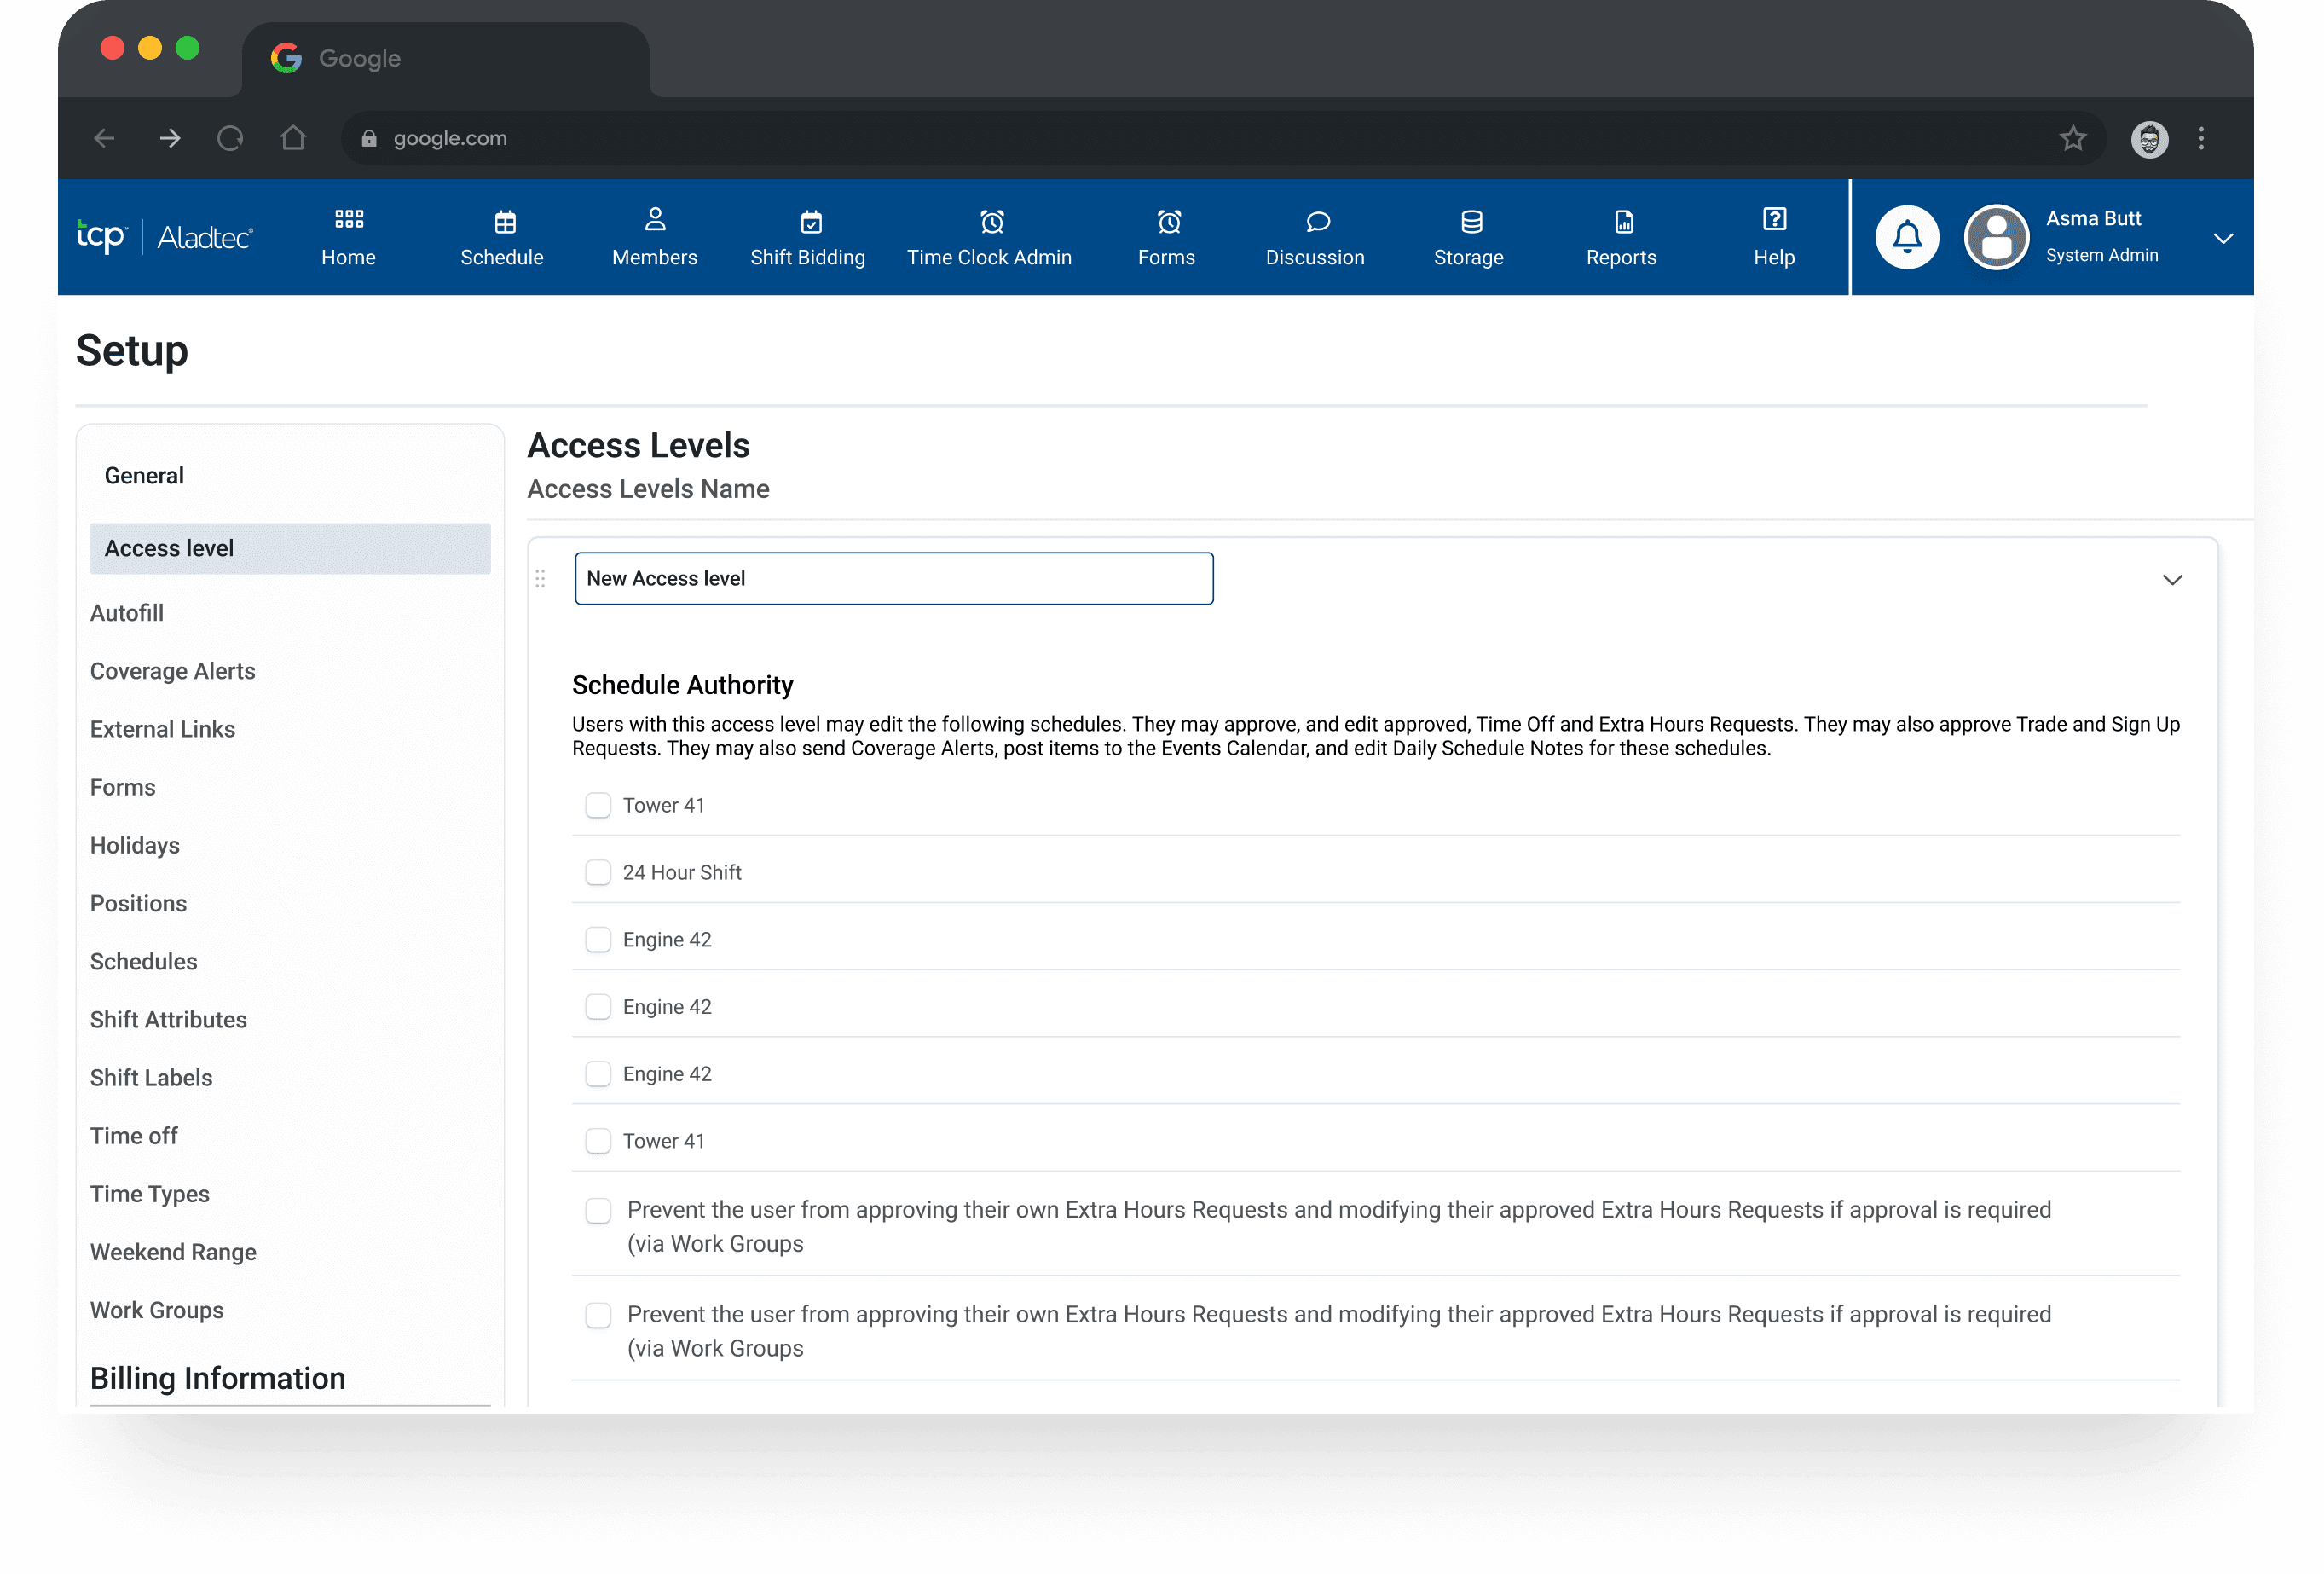Screen dimensions: 2324x1574
Task: Open the notifications bell icon
Action: 1906,237
